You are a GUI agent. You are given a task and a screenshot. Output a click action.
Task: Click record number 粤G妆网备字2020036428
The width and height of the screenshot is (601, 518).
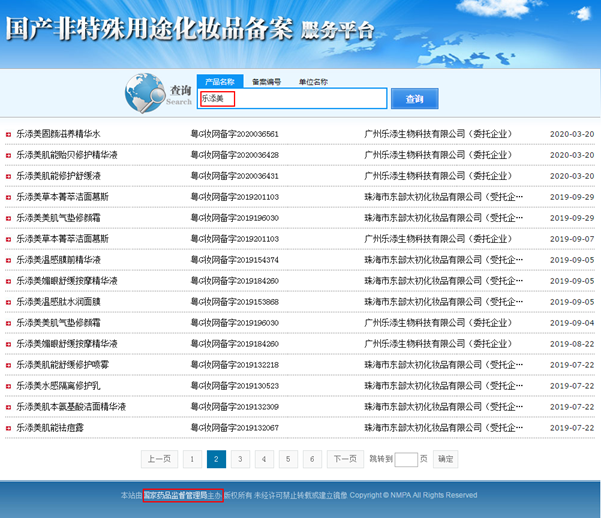tap(235, 155)
